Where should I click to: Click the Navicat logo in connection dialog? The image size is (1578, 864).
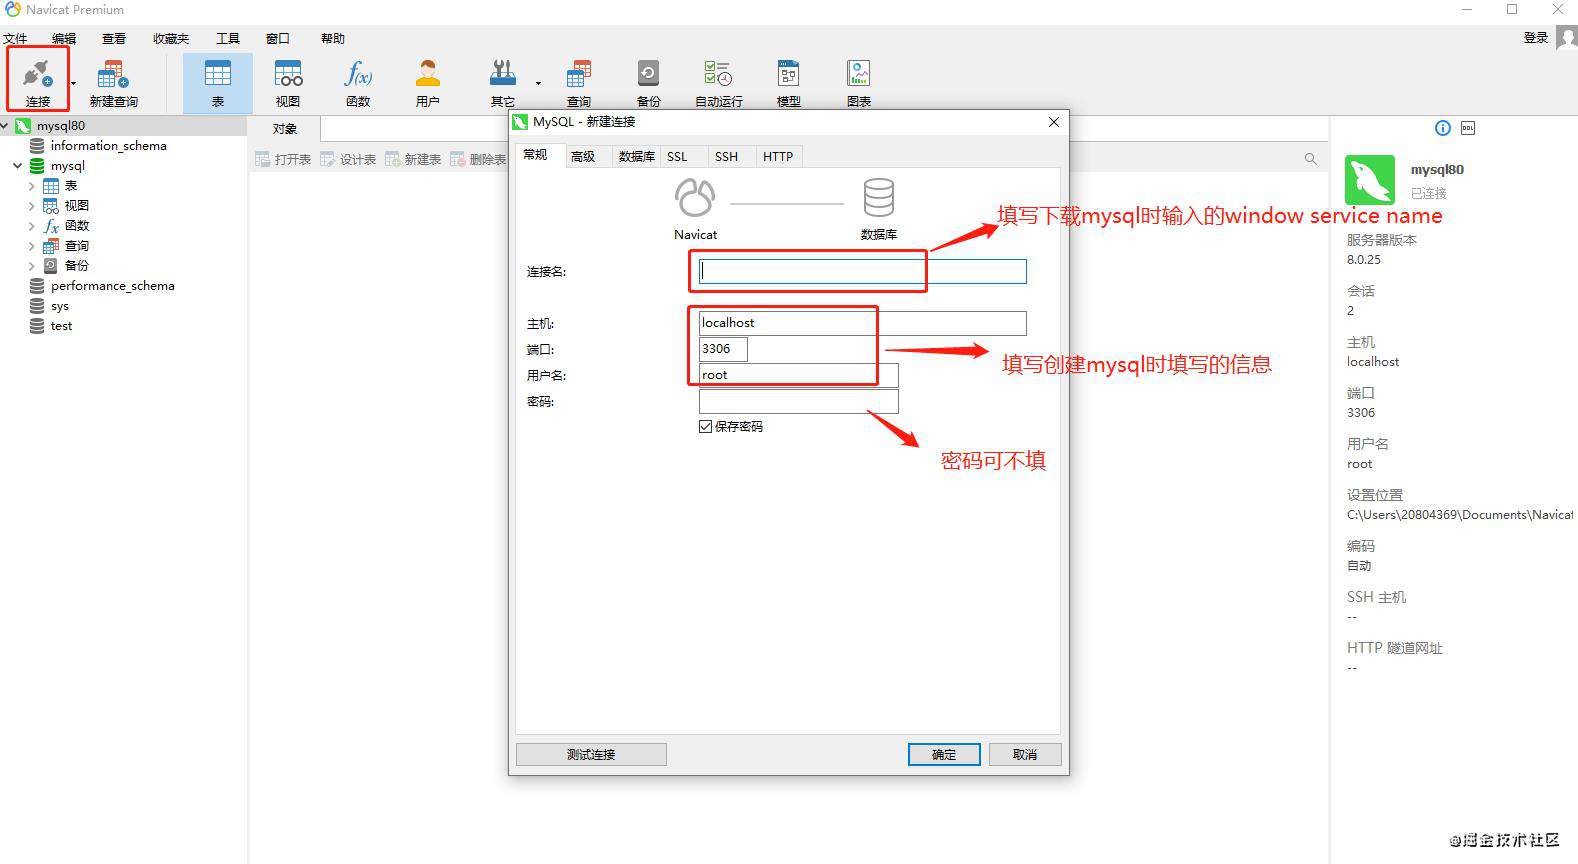[x=695, y=198]
